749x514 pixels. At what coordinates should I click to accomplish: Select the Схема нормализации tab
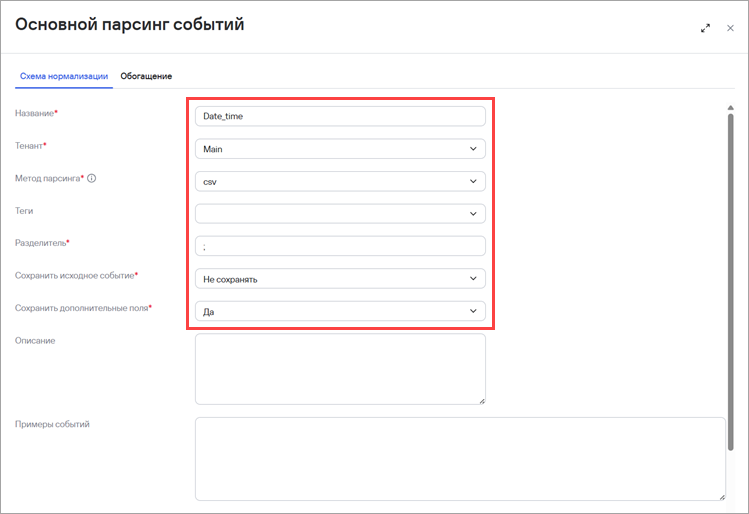[64, 76]
